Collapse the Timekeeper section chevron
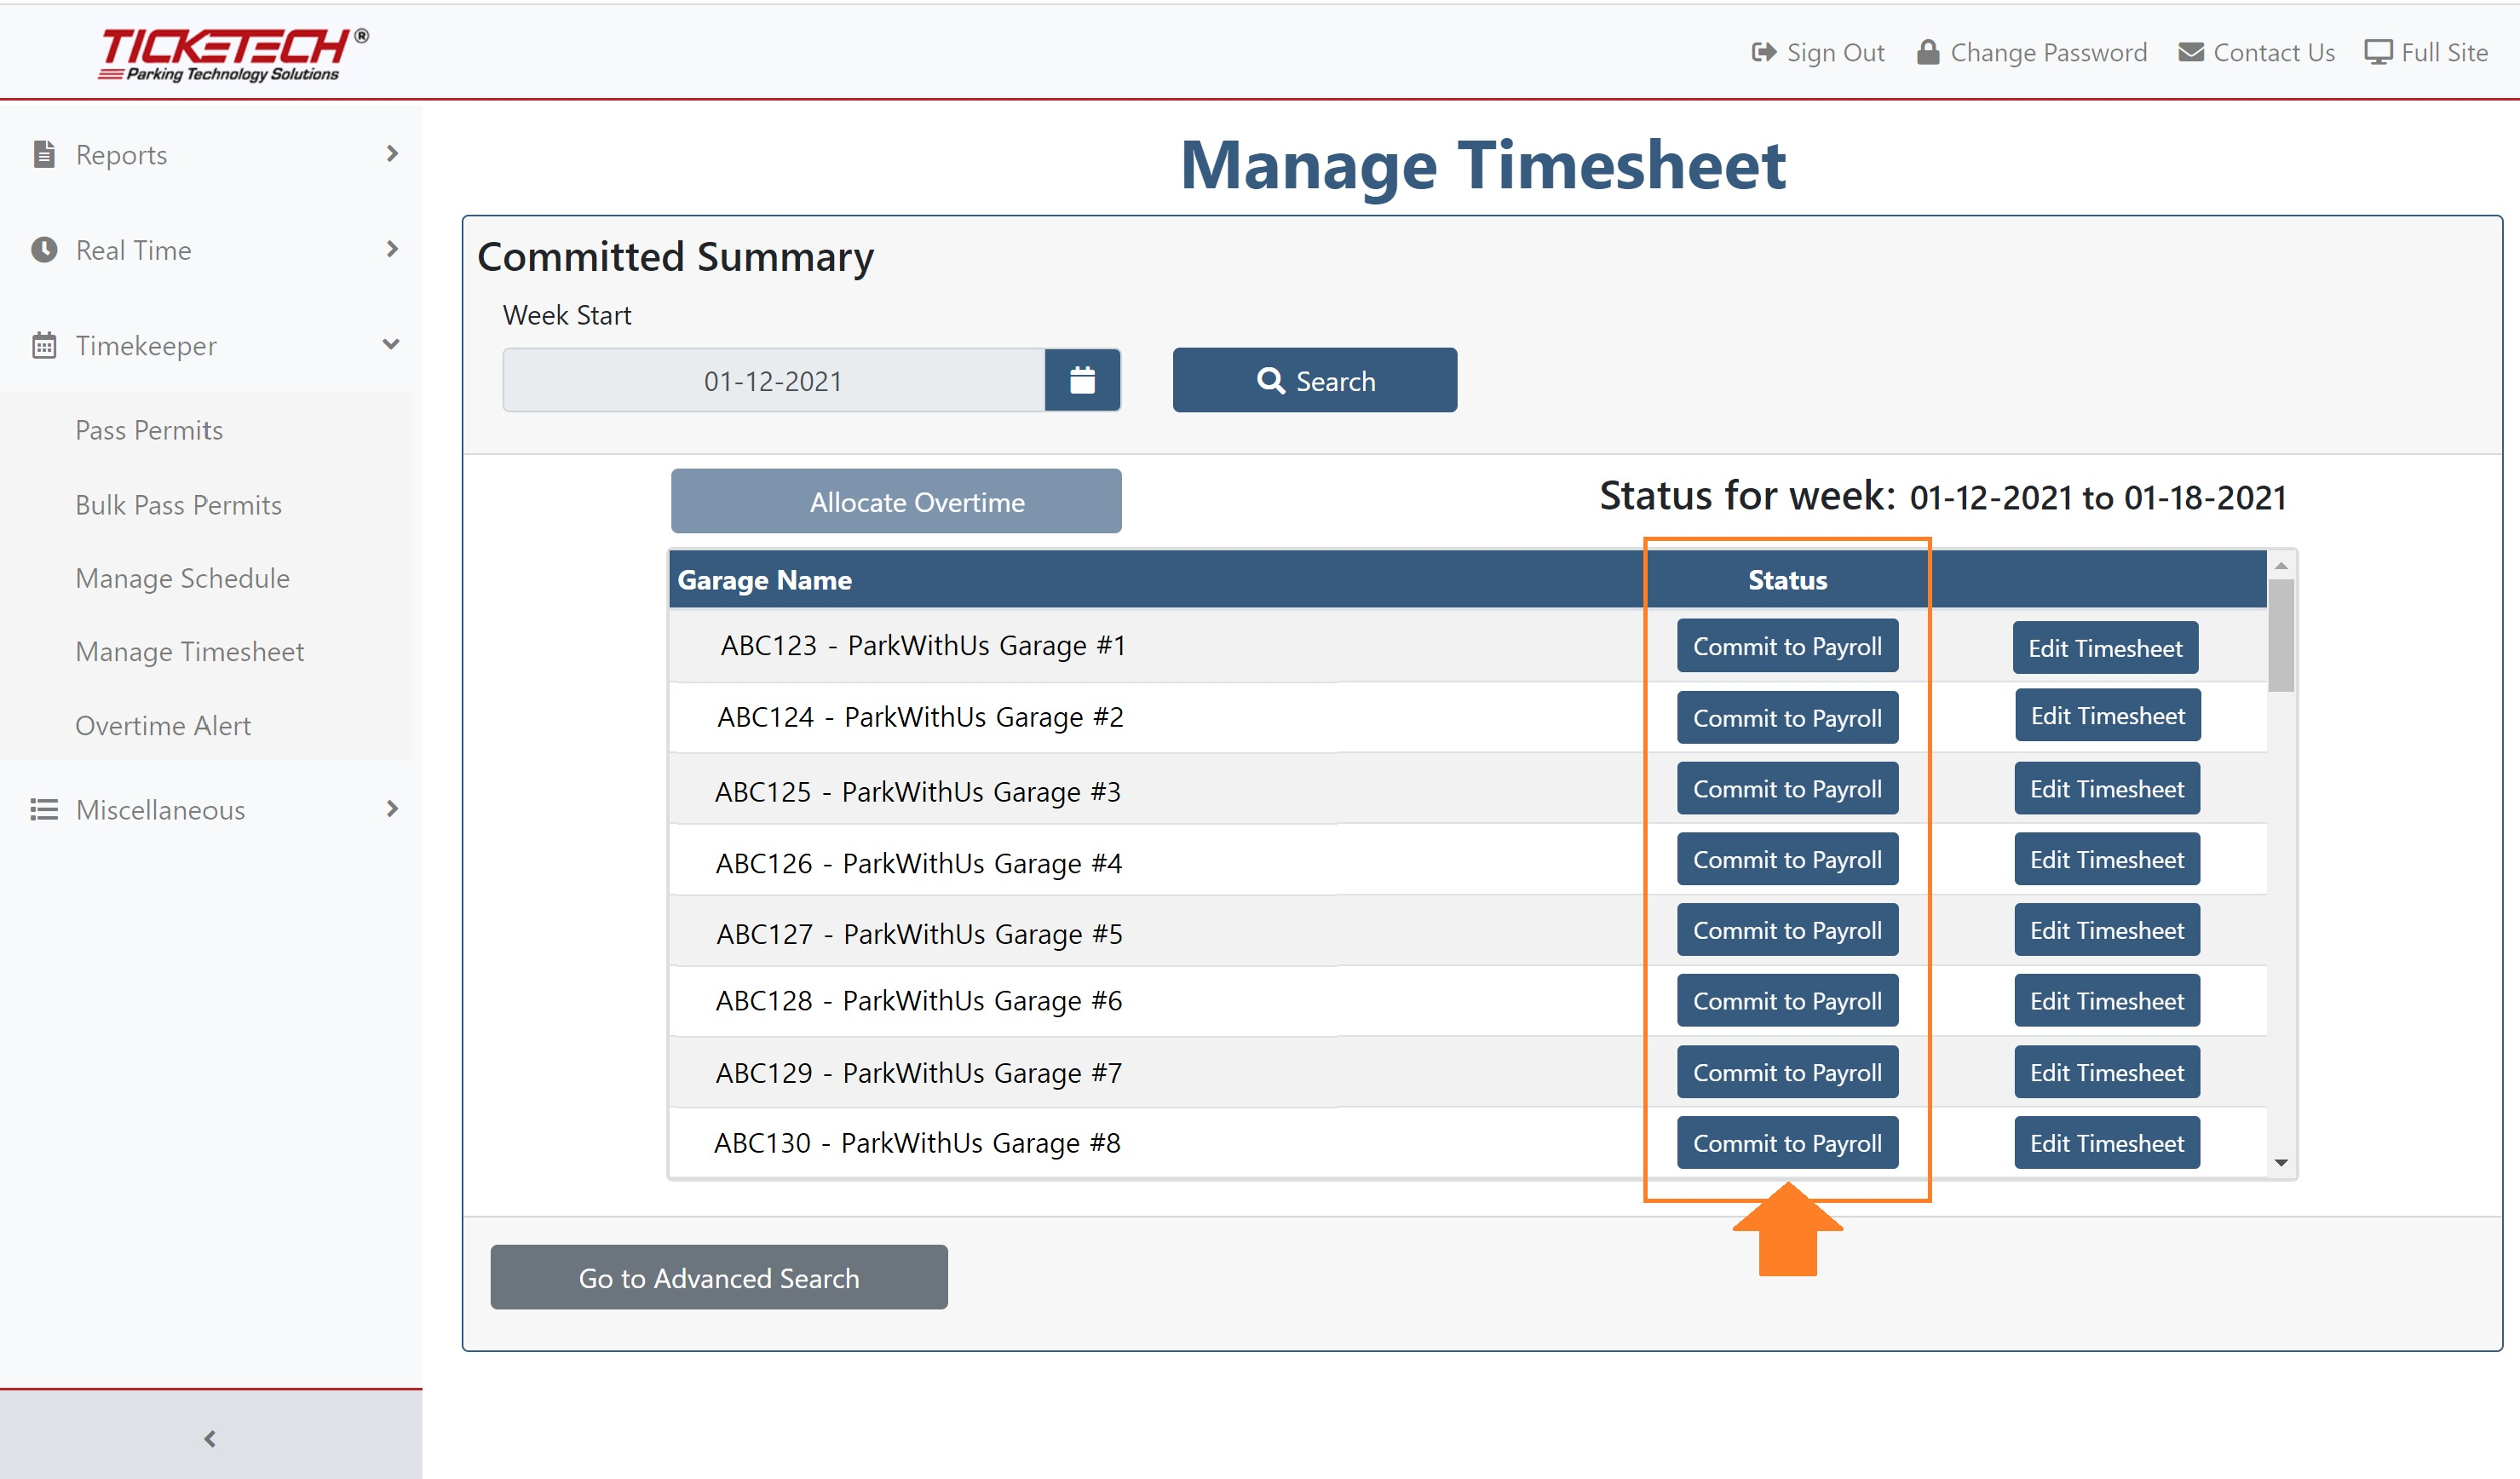The image size is (2520, 1479). tap(391, 344)
